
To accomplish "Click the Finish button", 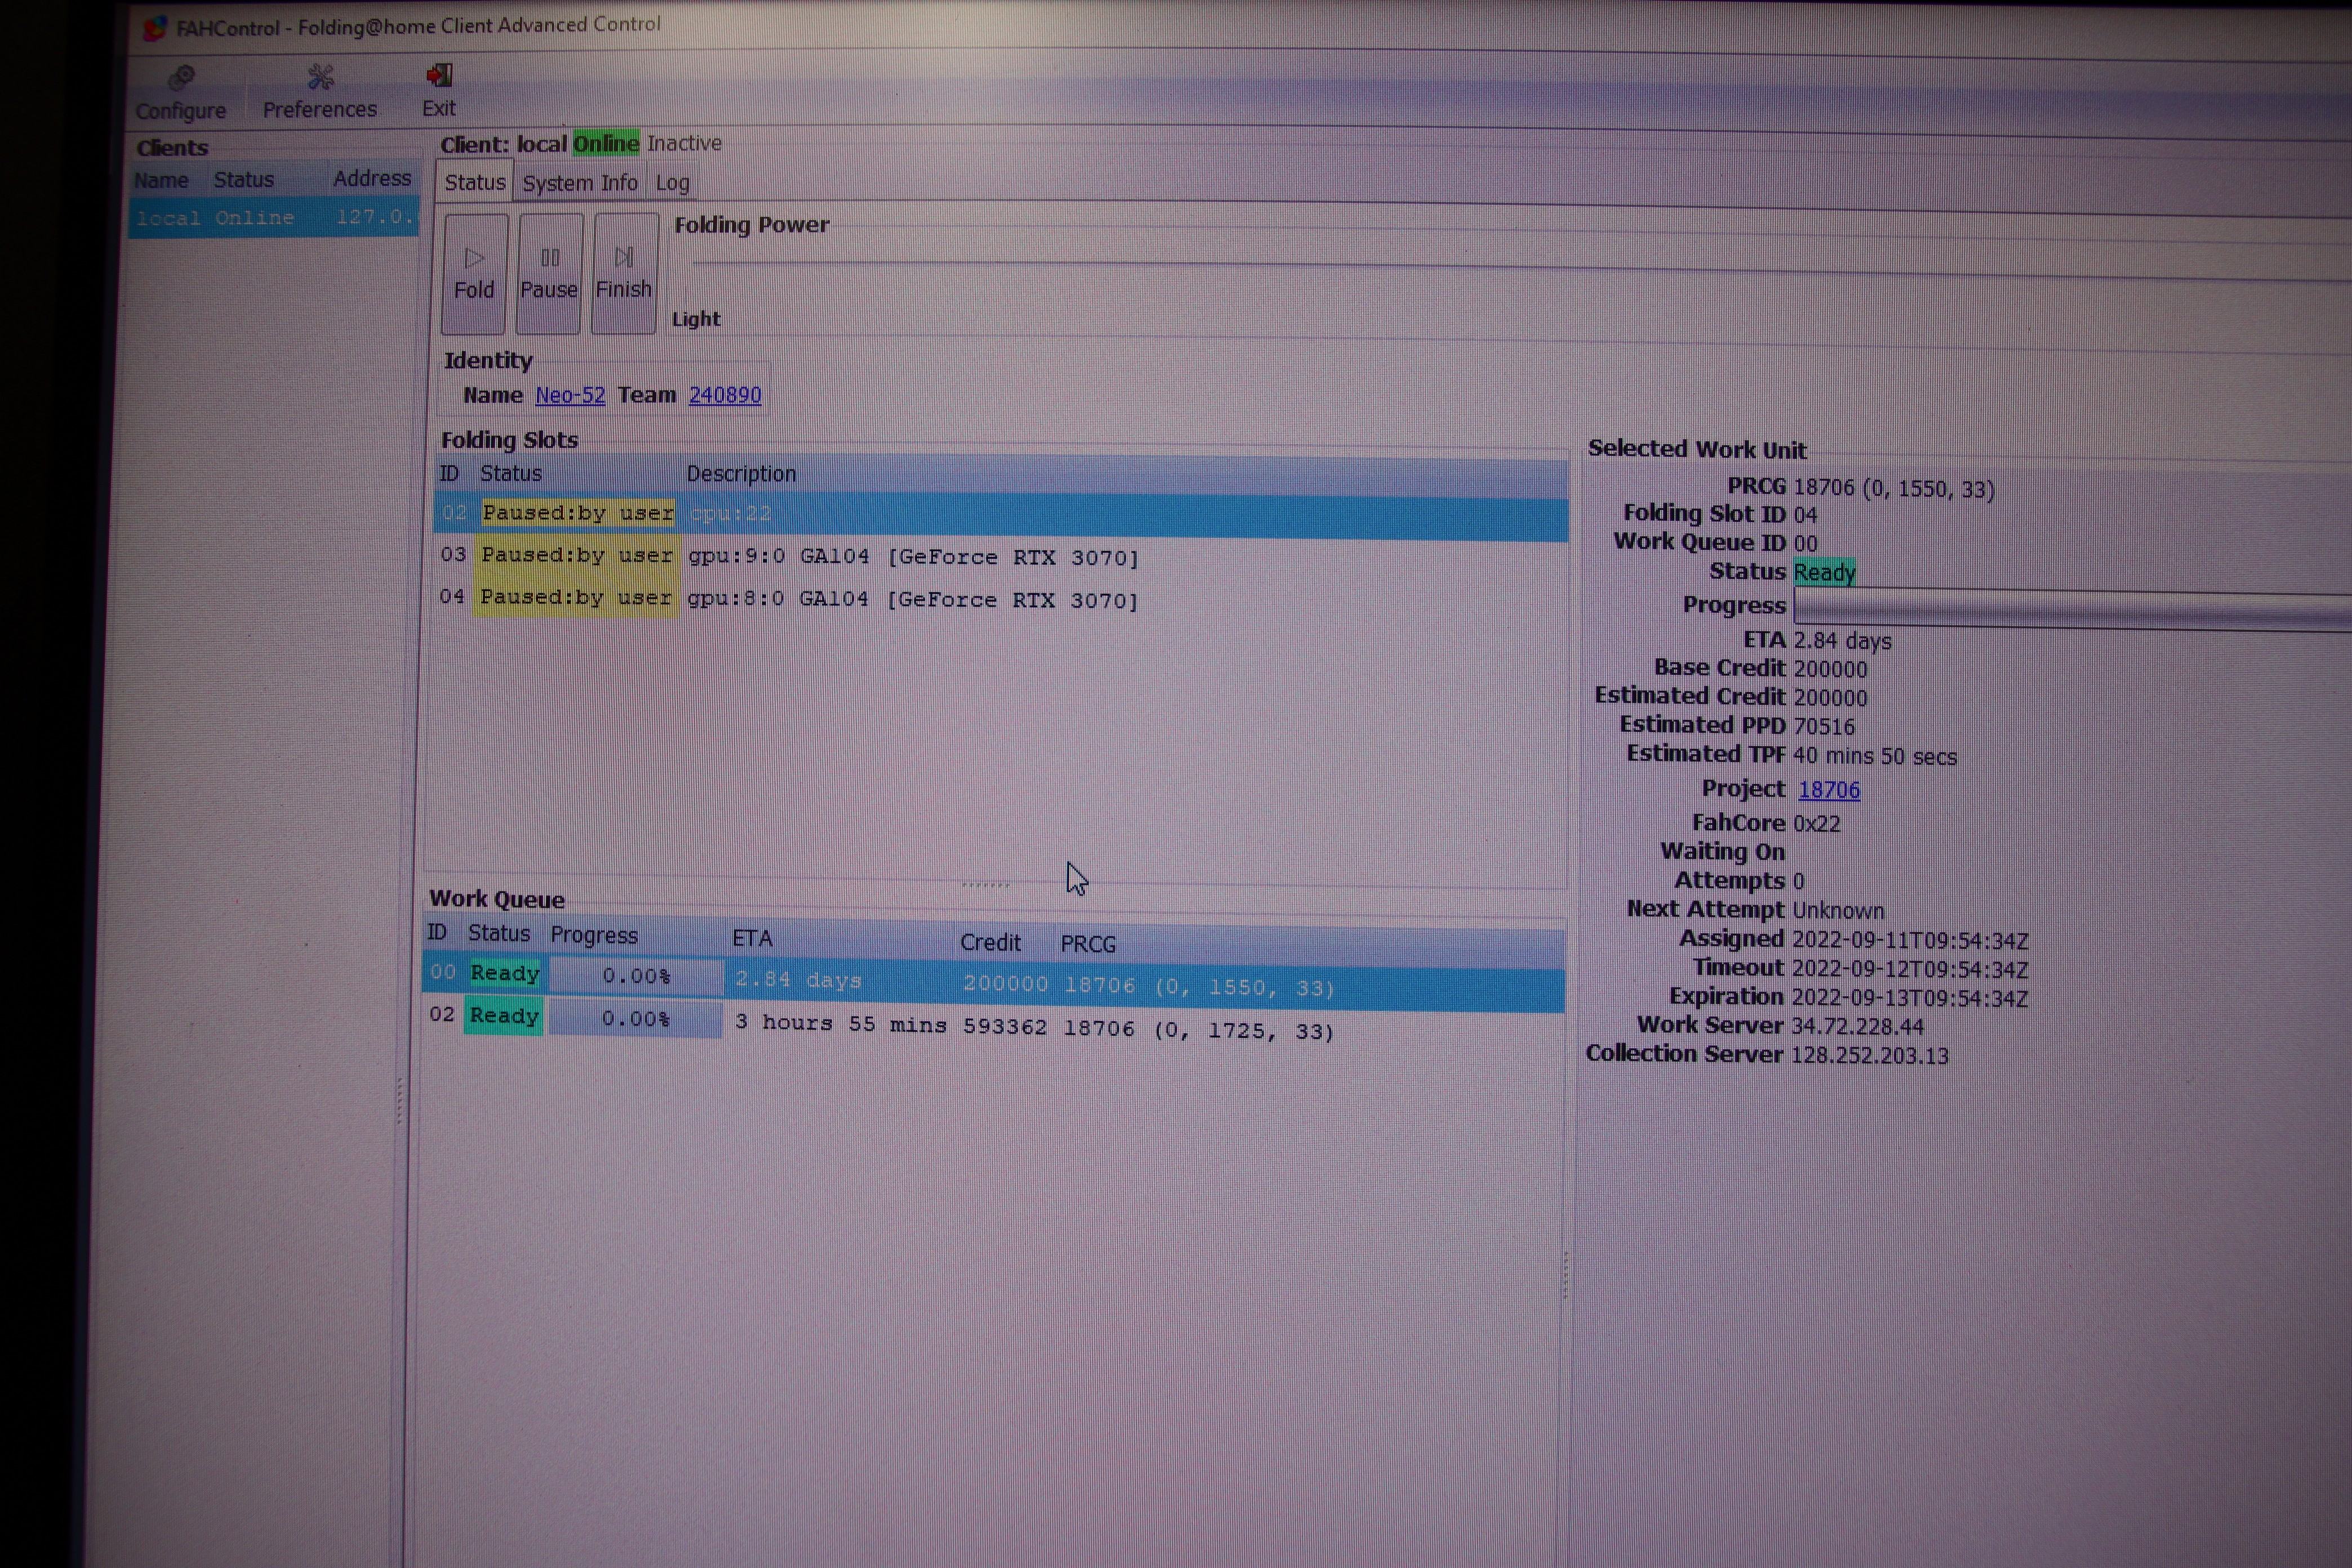I will click(x=624, y=273).
